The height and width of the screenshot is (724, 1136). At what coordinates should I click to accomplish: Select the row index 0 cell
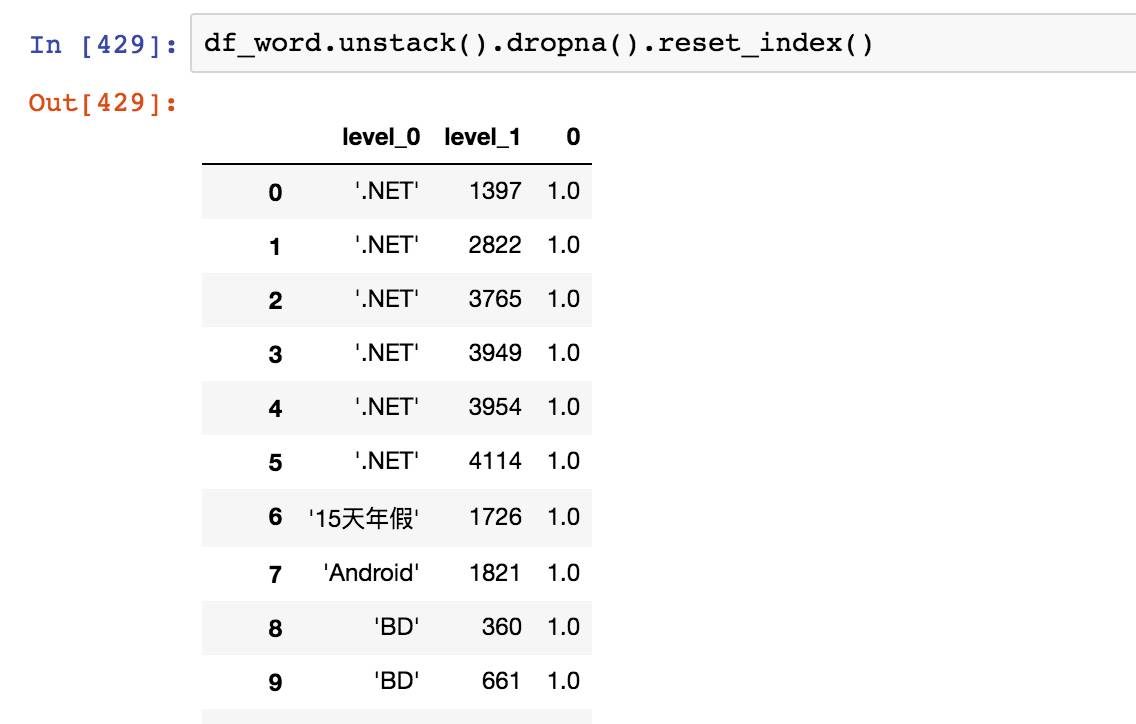275,192
